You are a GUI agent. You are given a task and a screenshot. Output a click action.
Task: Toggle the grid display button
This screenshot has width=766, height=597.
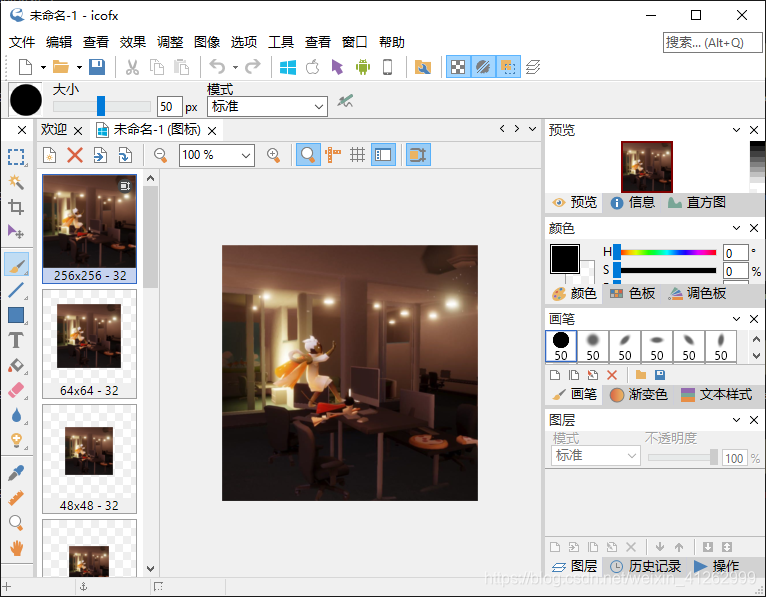point(358,155)
